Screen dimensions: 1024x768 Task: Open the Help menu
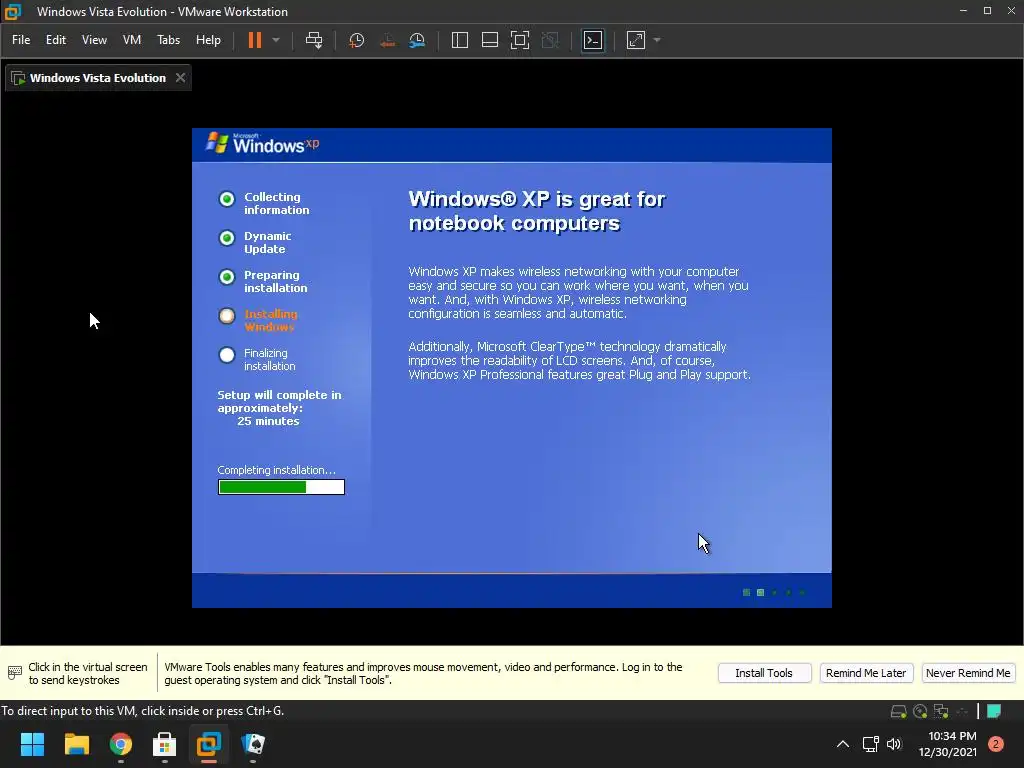[208, 40]
